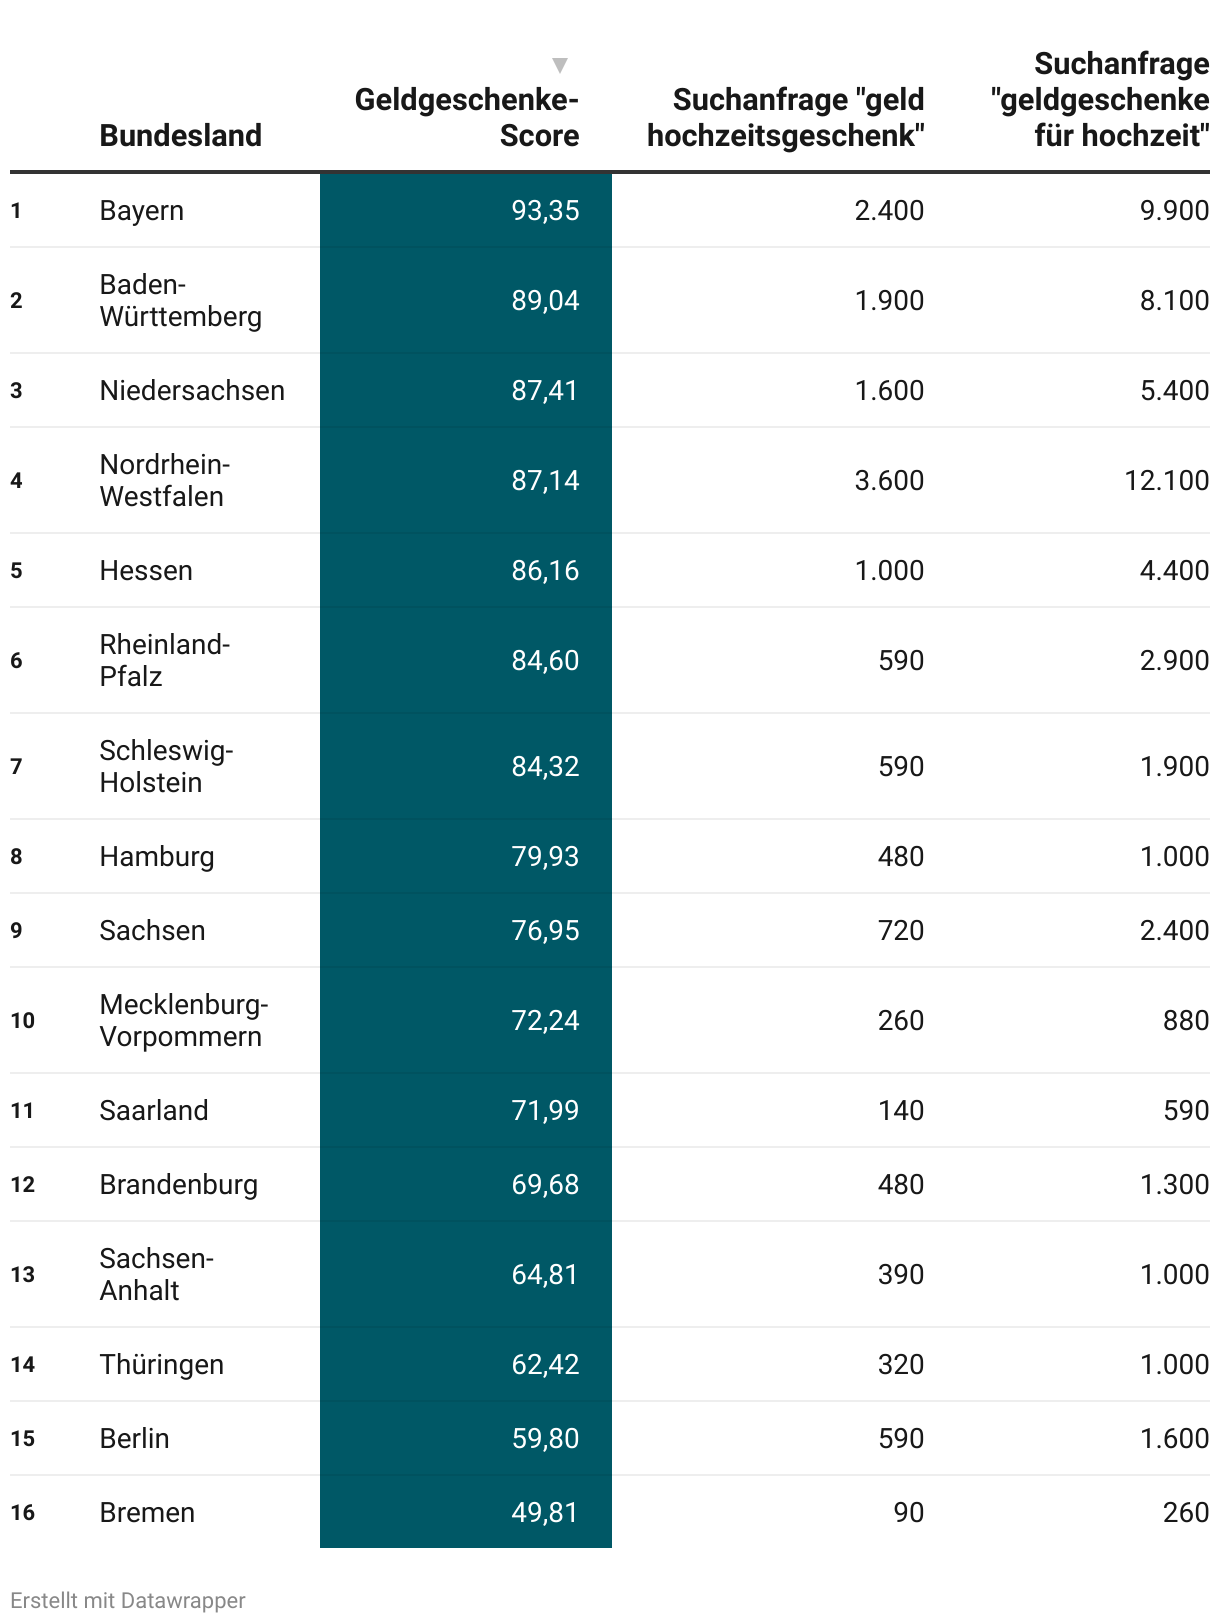The height and width of the screenshot is (1624, 1220).
Task: Select Nordrhein-Westfalen's value 12.100
Action: click(1166, 480)
